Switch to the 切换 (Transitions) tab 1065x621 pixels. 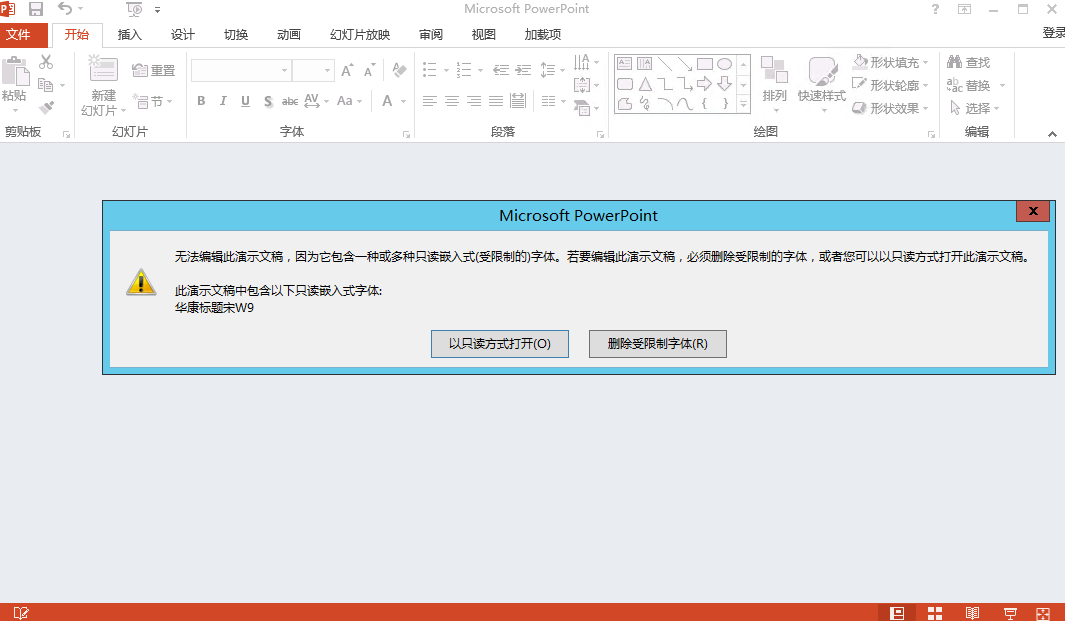pyautogui.click(x=236, y=35)
